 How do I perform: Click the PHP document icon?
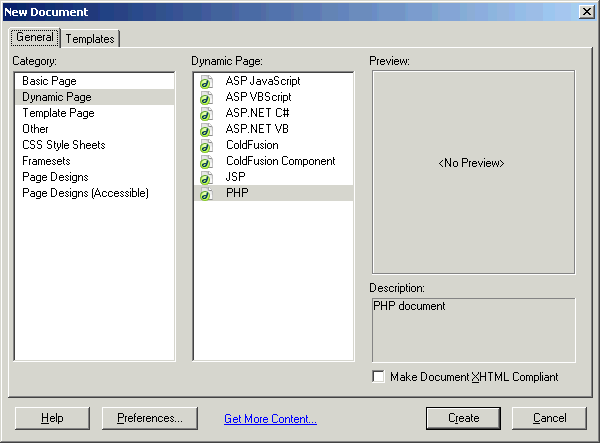pyautogui.click(x=206, y=194)
